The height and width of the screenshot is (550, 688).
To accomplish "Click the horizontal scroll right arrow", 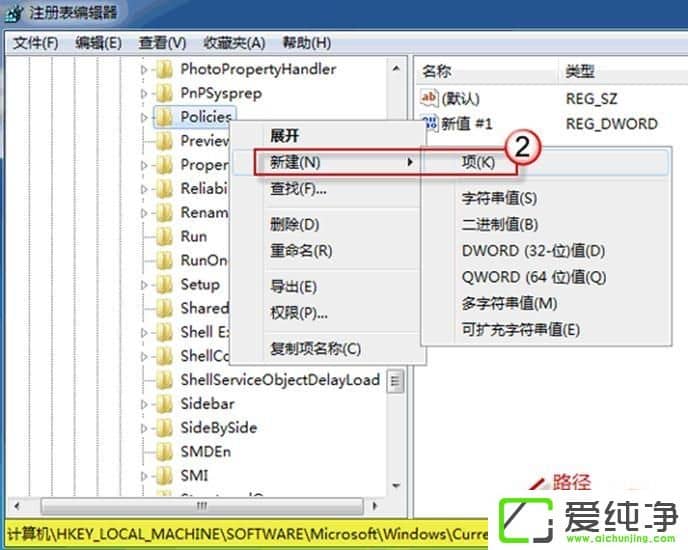I will pyautogui.click(x=374, y=506).
